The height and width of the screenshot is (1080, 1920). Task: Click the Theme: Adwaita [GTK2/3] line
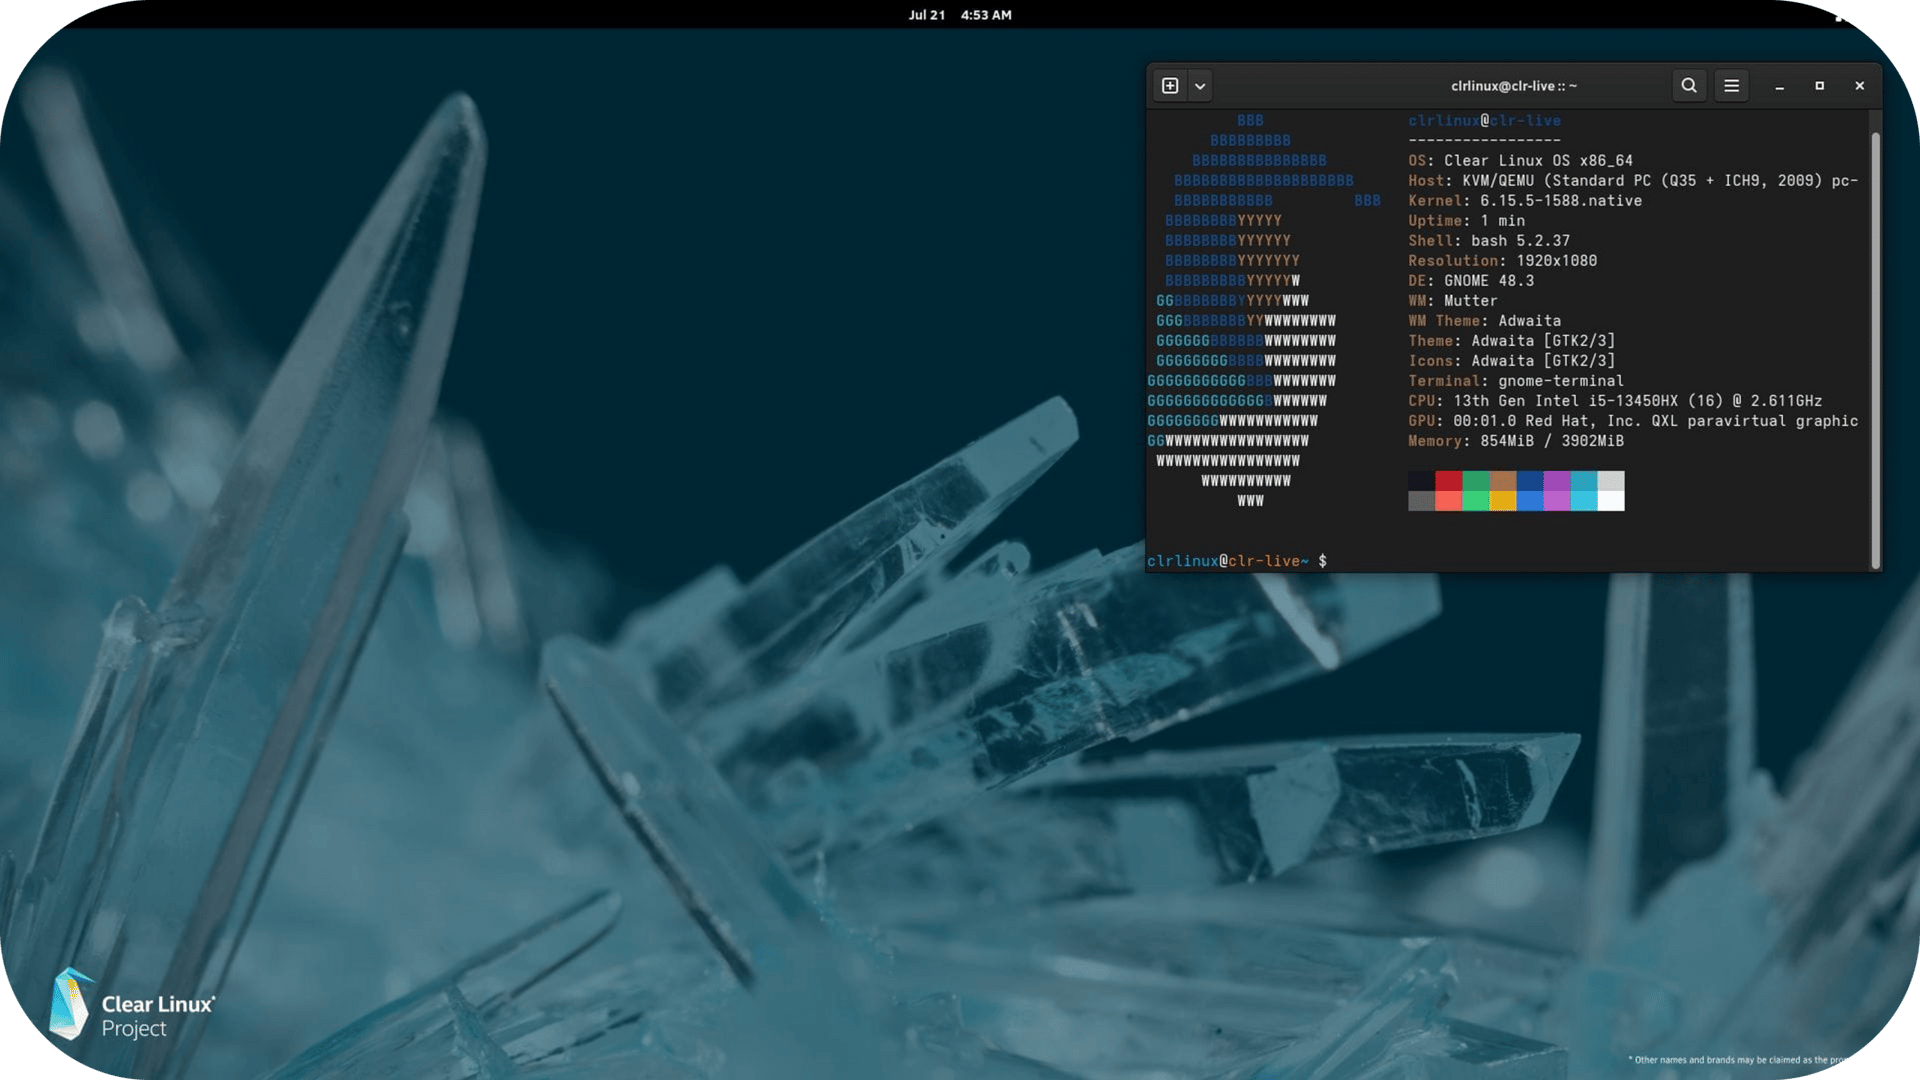coord(1511,341)
